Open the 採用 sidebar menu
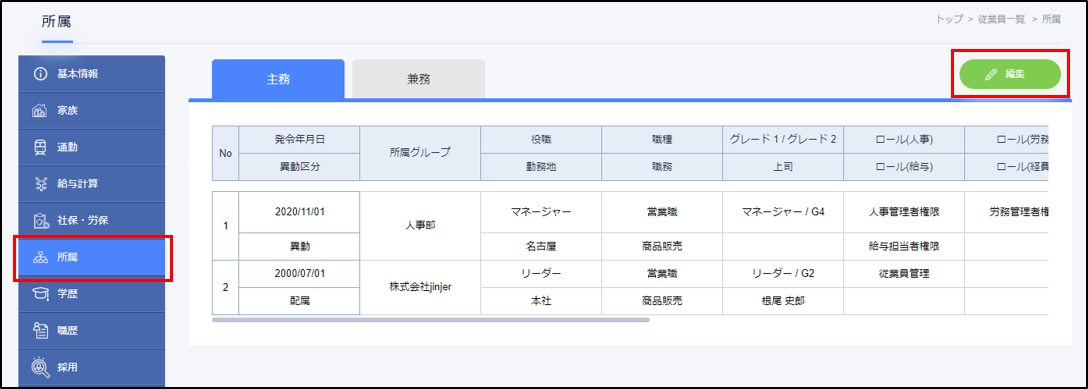This screenshot has width=1088, height=389. coord(92,368)
